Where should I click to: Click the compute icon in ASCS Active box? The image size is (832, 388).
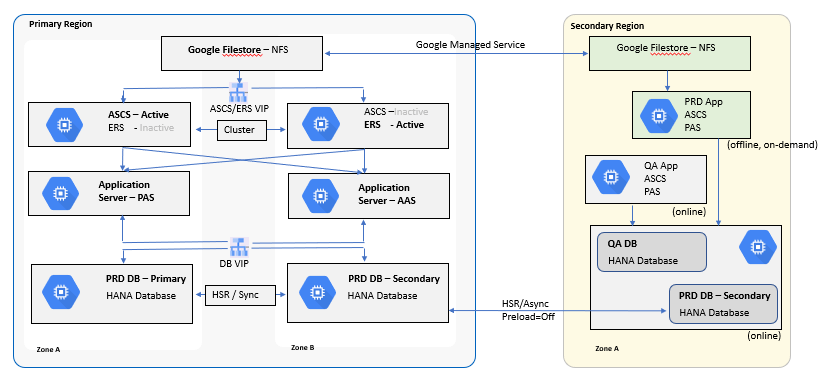tap(64, 124)
